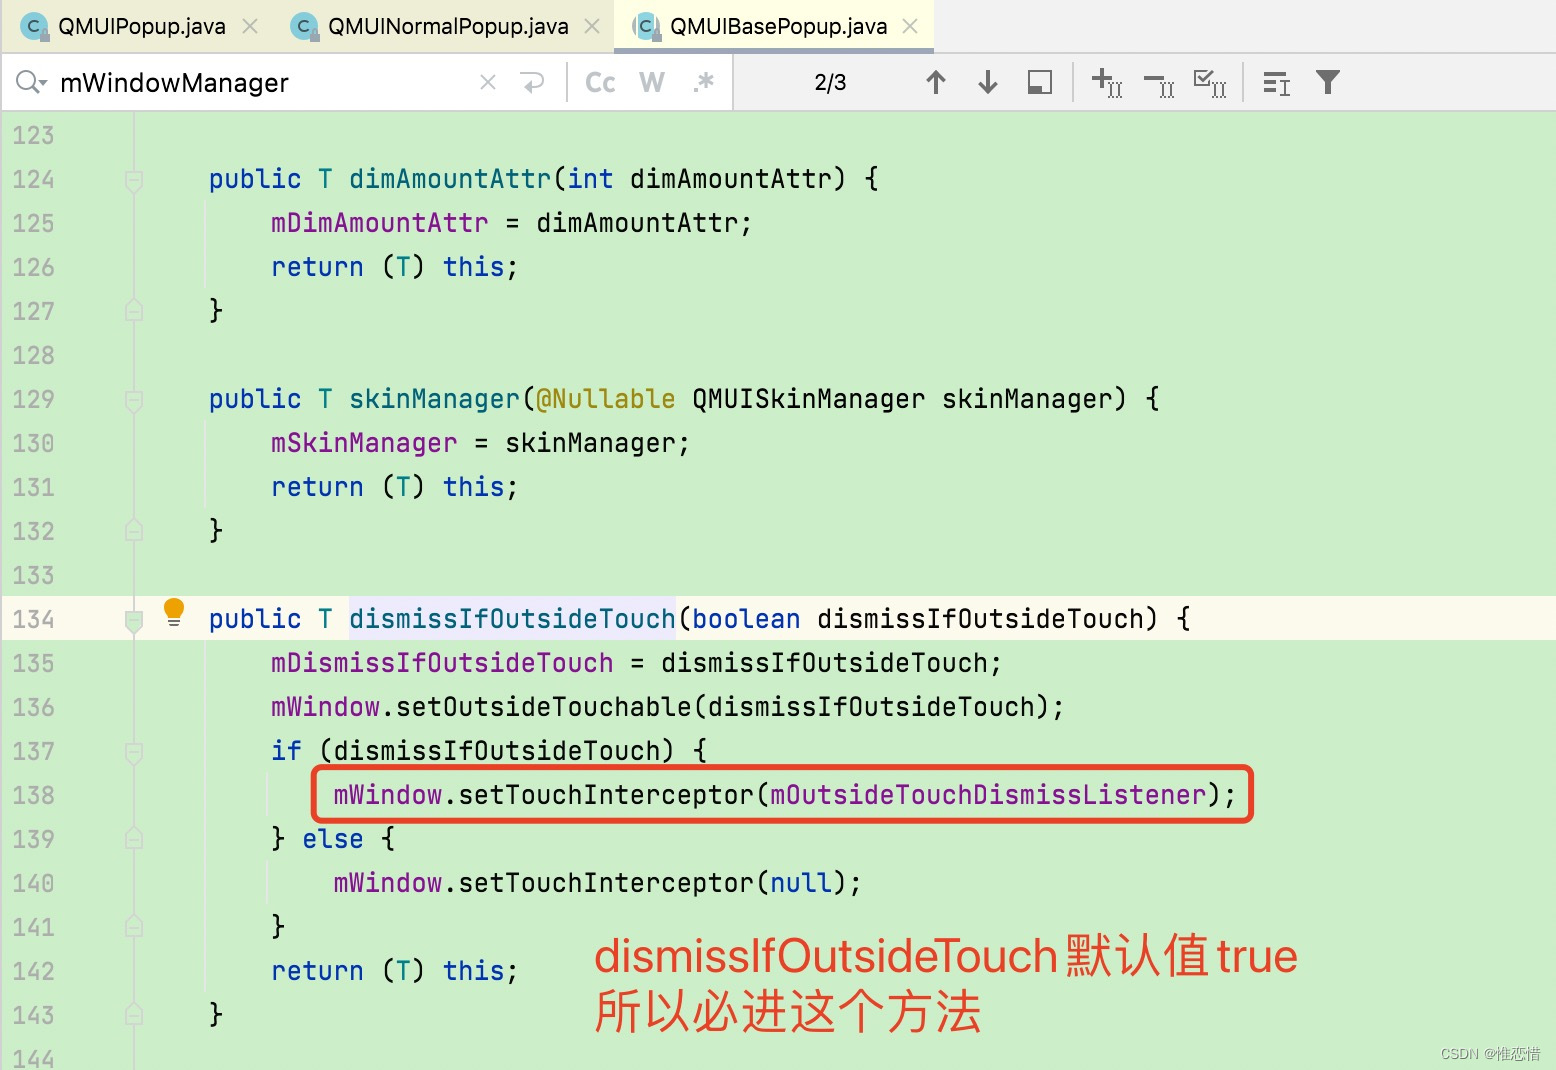Screen dimensions: 1556x1070
Task: Click the dismissIfOutsideTouch method name
Action: pos(512,619)
